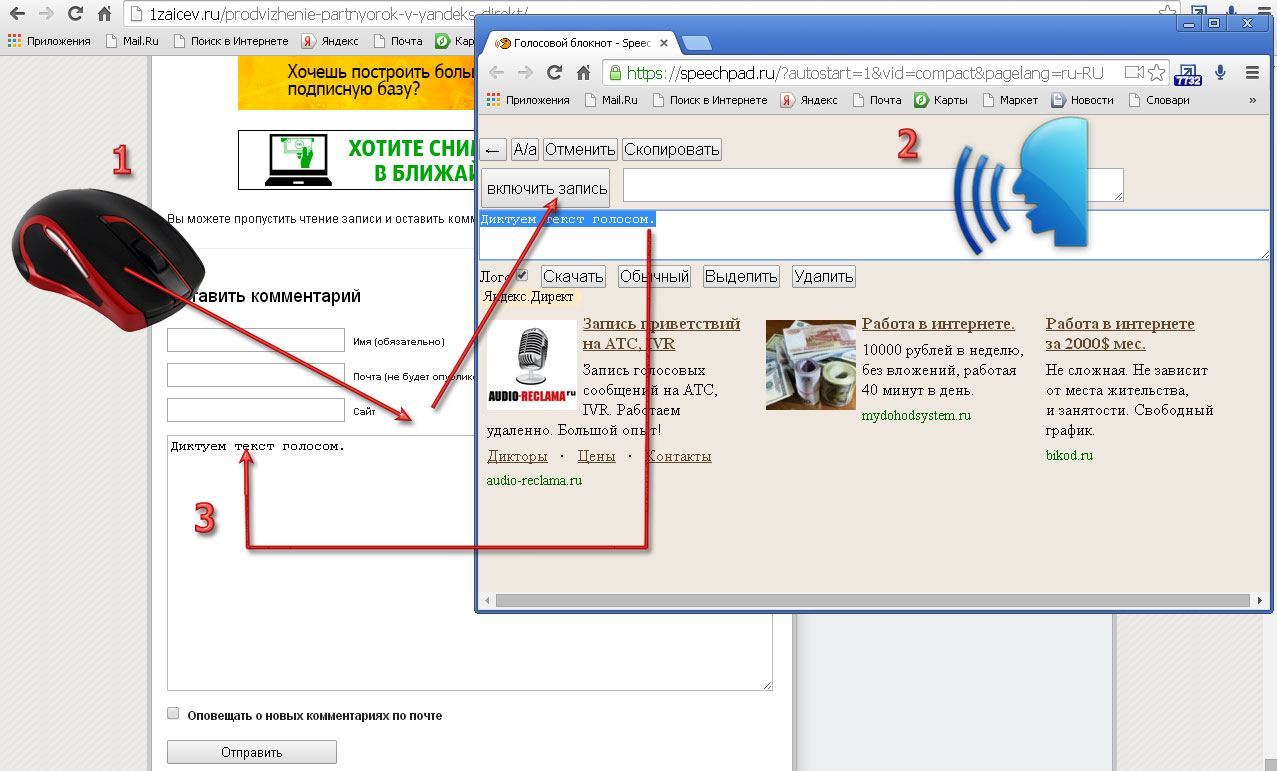Click the reload icon of the 1zaicev.ru window
Viewport: 1277px width, 771px height.
coord(75,15)
